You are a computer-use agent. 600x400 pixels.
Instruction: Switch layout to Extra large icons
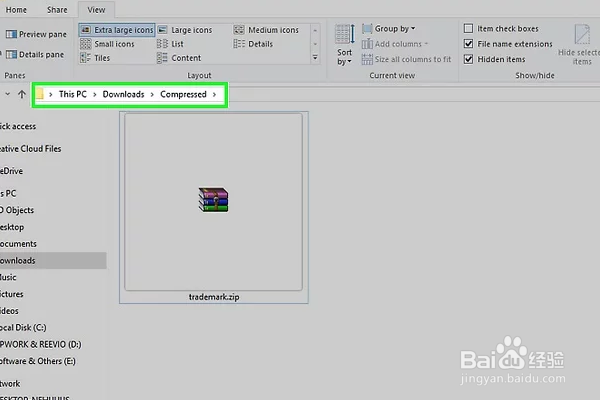coord(117,30)
